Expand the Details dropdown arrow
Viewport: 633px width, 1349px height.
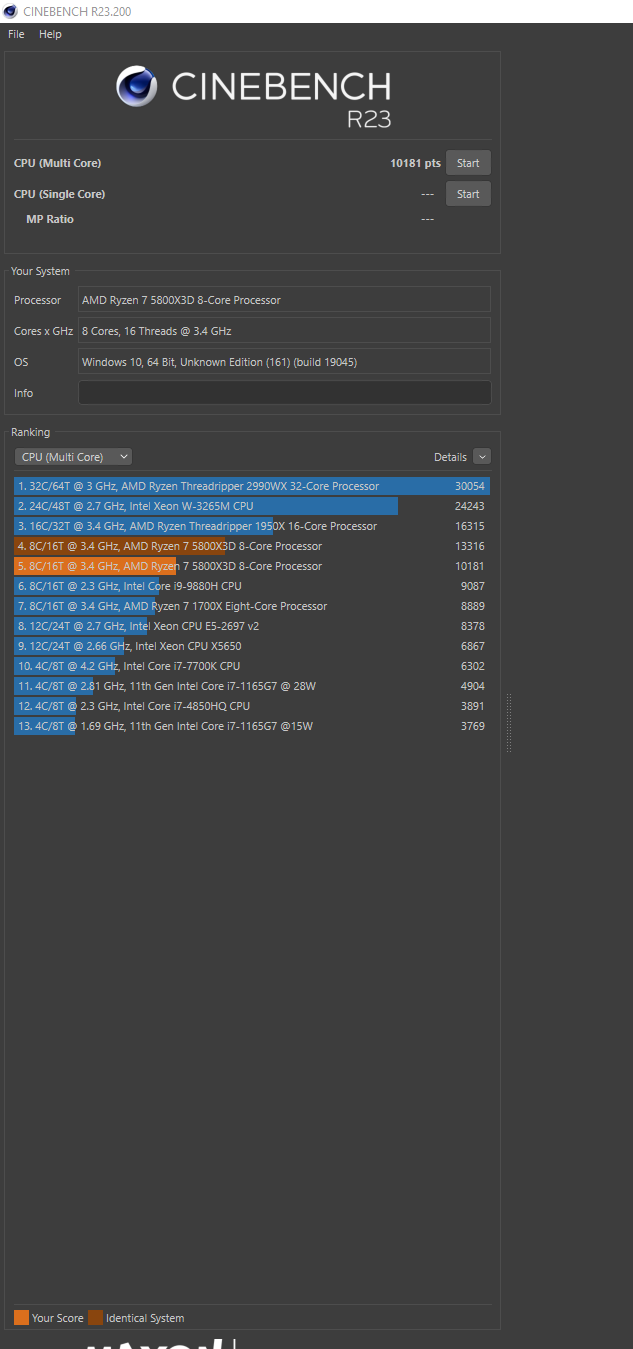tap(482, 457)
